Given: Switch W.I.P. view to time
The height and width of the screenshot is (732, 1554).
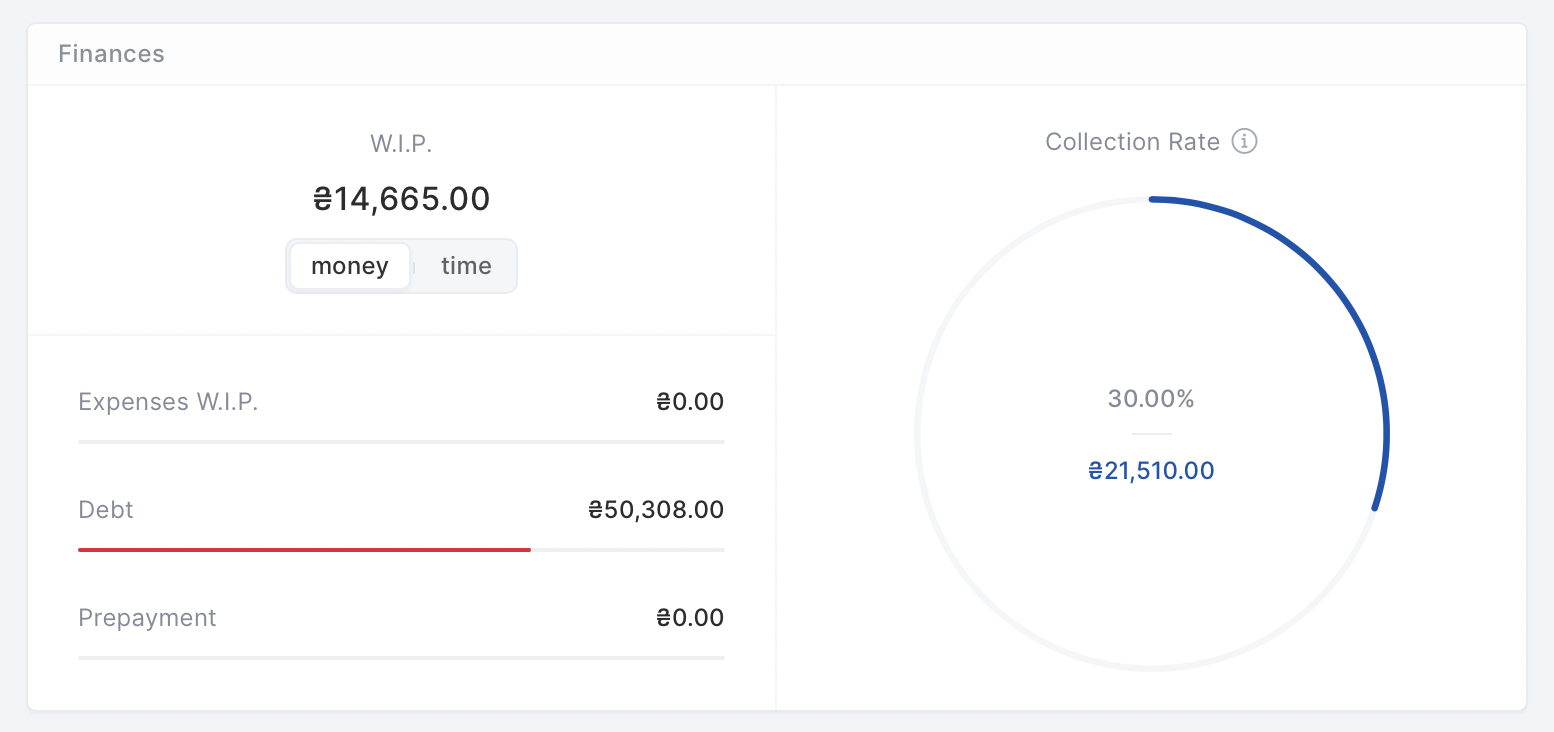Looking at the screenshot, I should (x=466, y=266).
